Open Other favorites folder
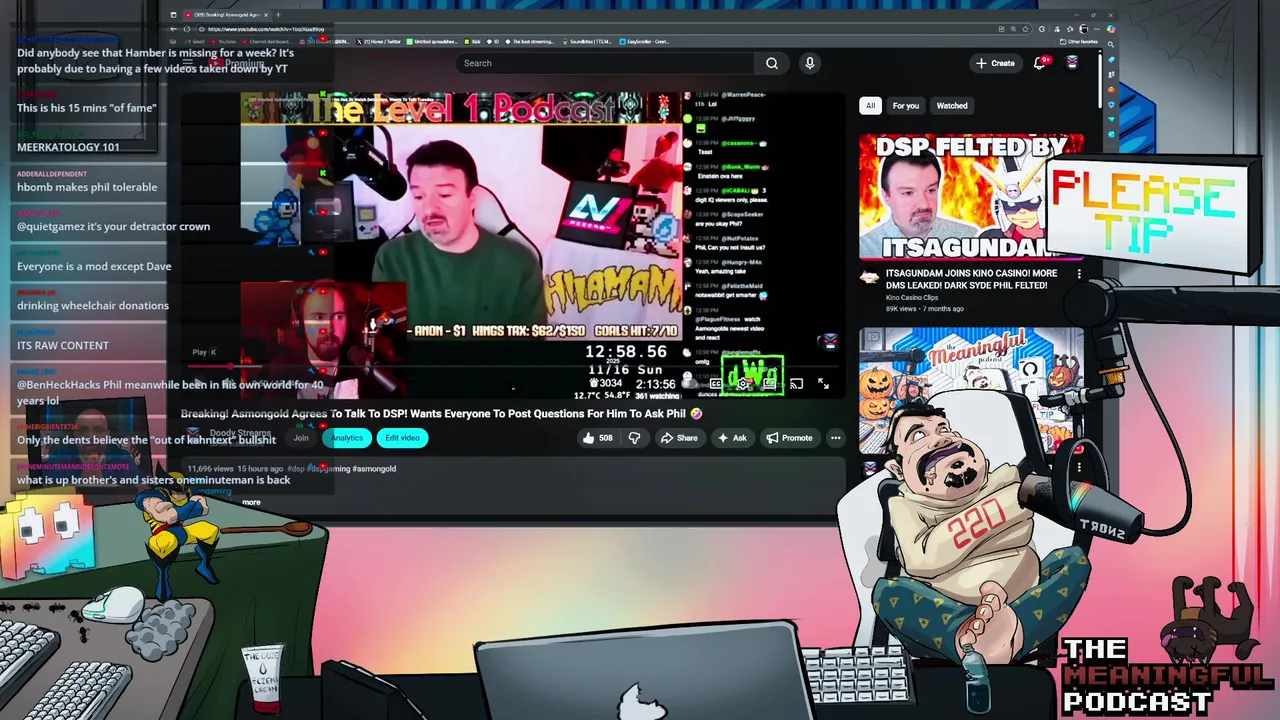Viewport: 1280px width, 720px height. click(1080, 42)
